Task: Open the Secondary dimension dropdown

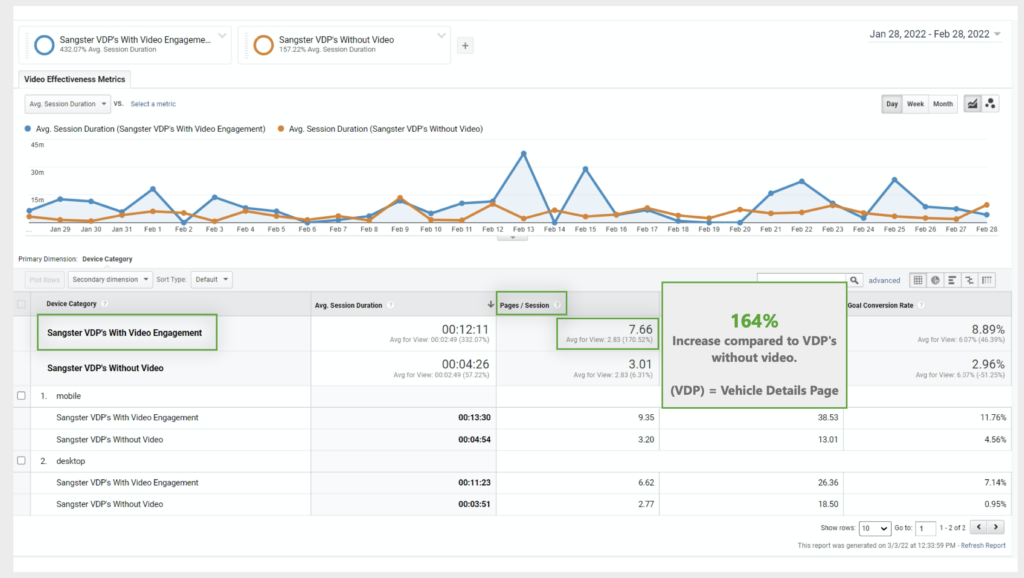Action: [x=110, y=280]
